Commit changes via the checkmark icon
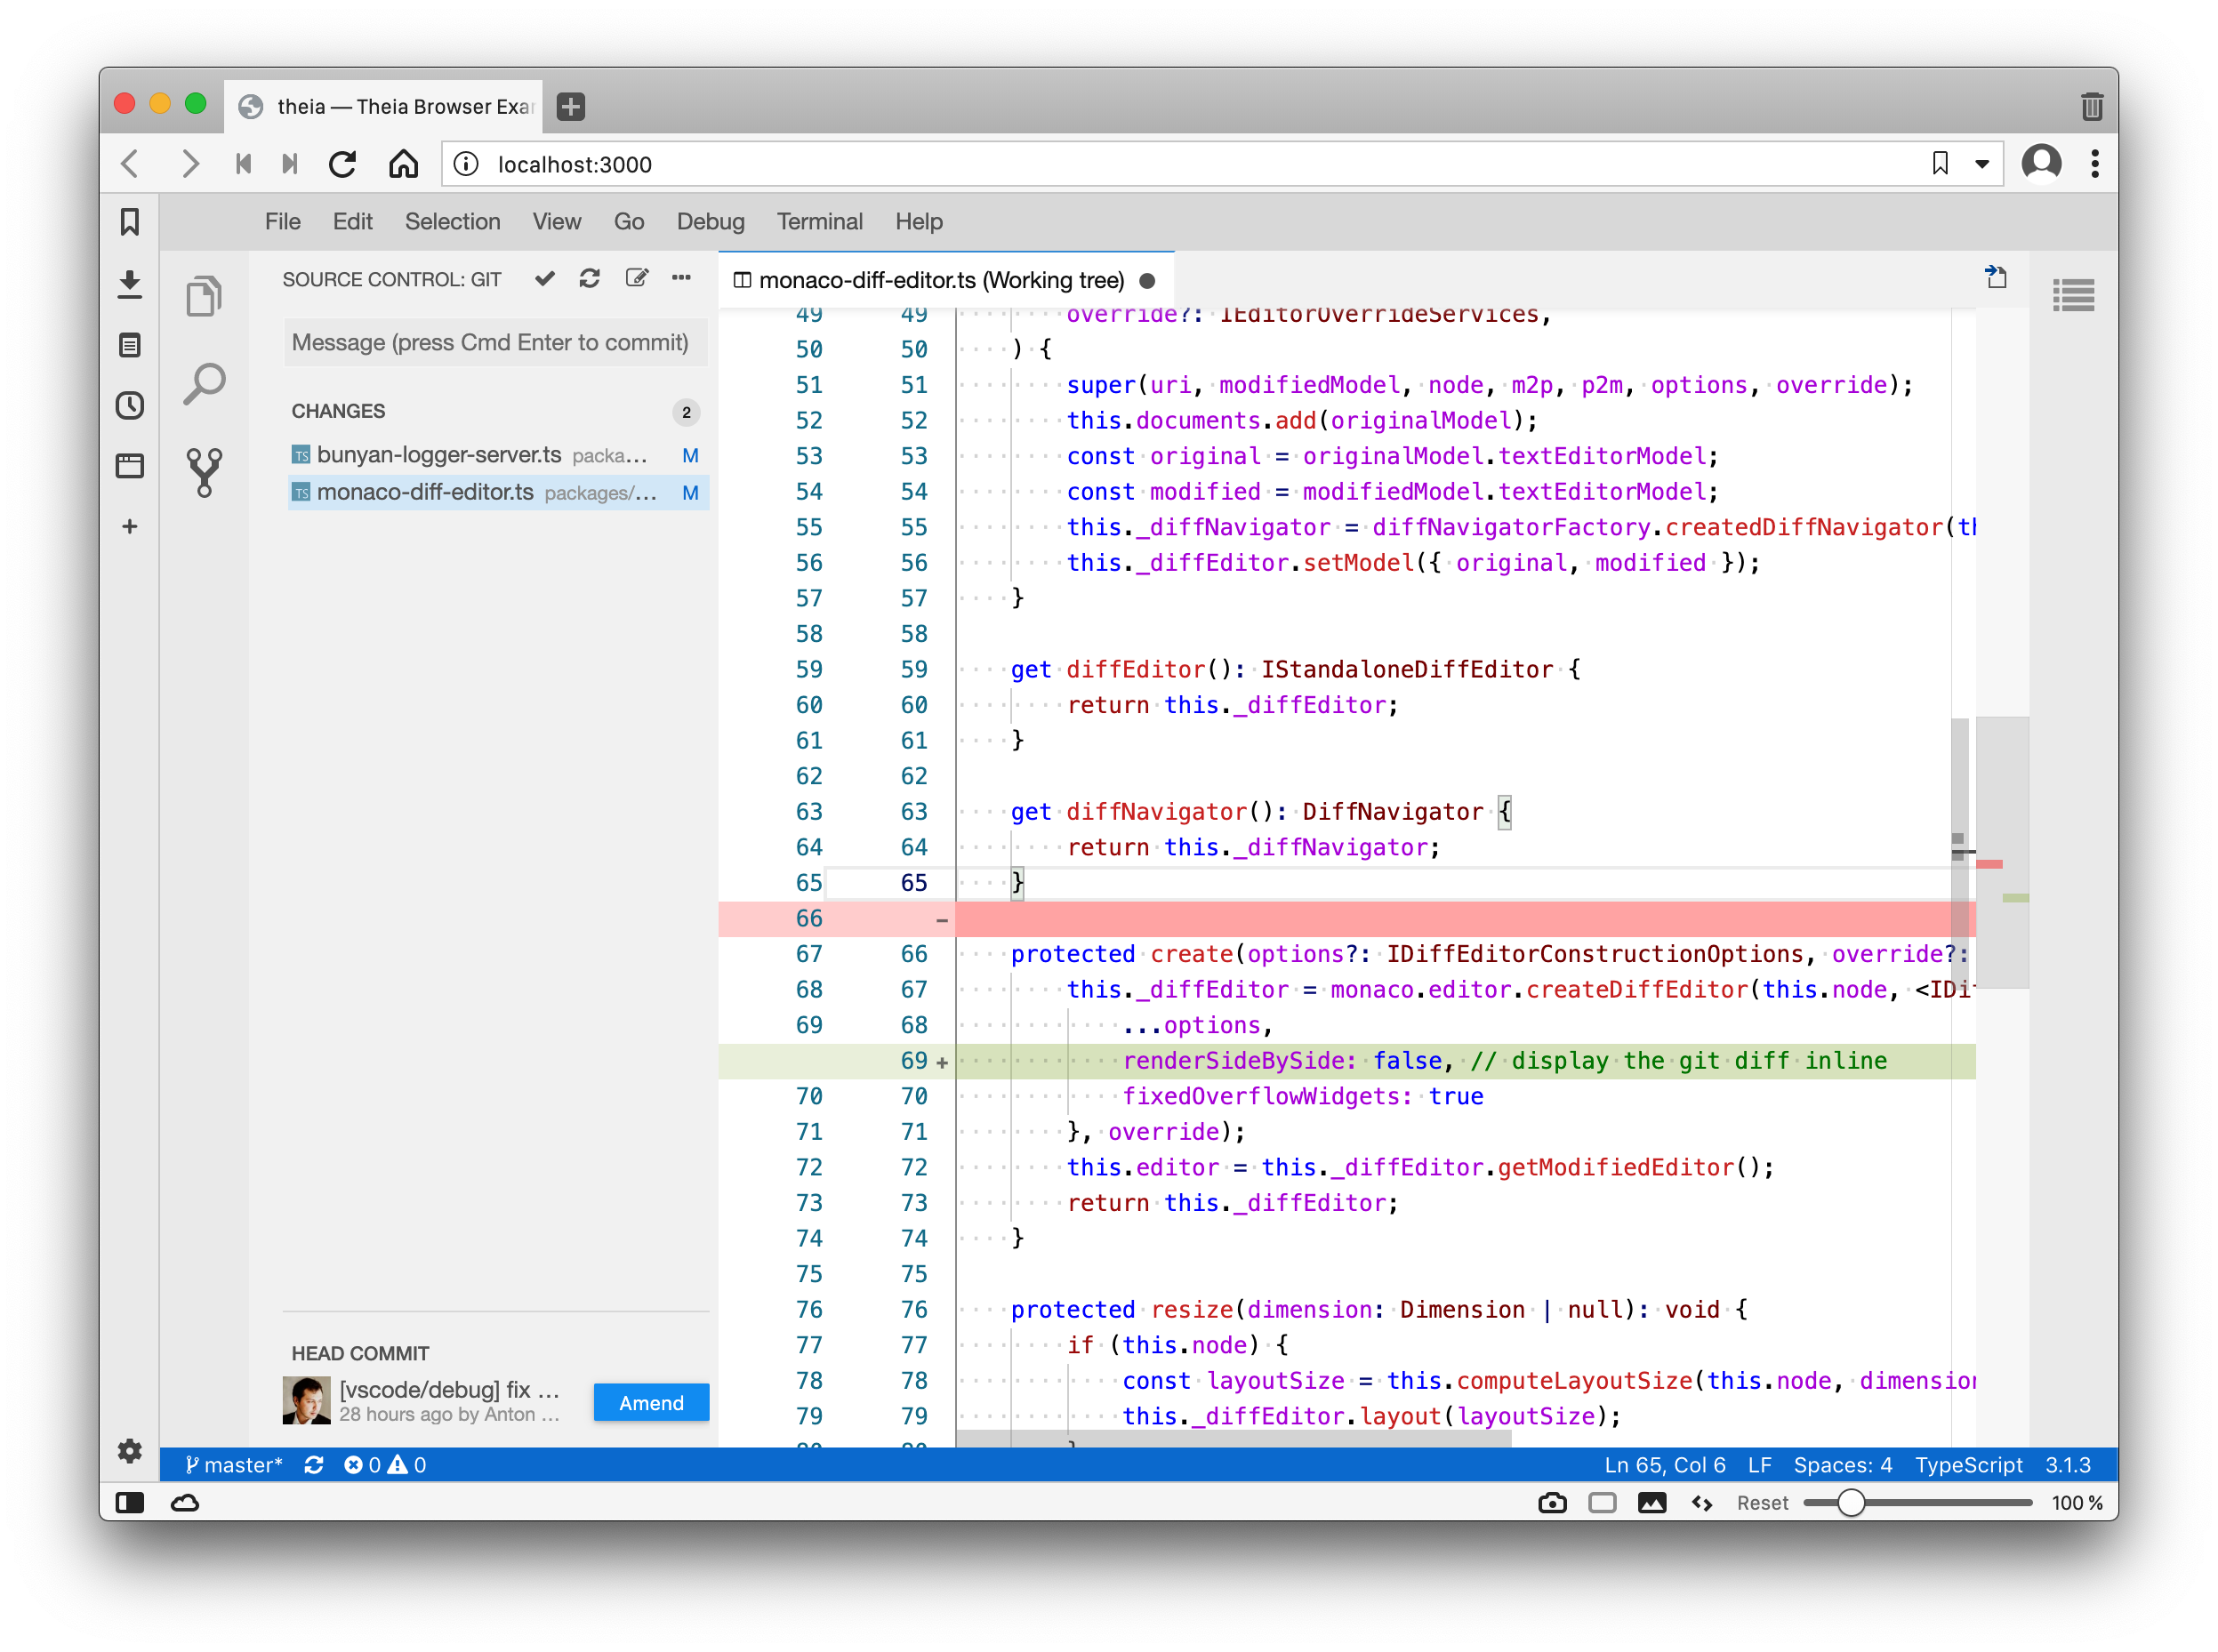2218x1652 pixels. click(x=544, y=279)
